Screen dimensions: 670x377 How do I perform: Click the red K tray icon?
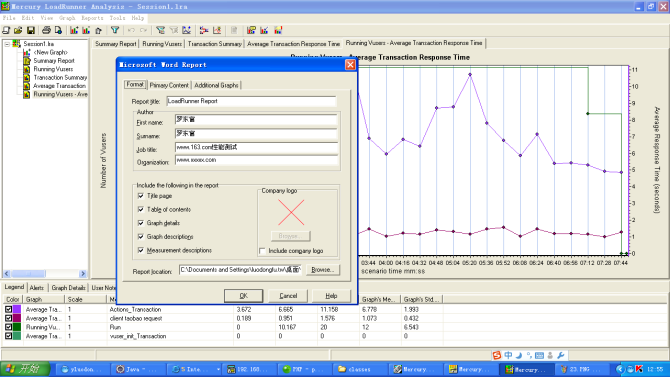pos(639,369)
